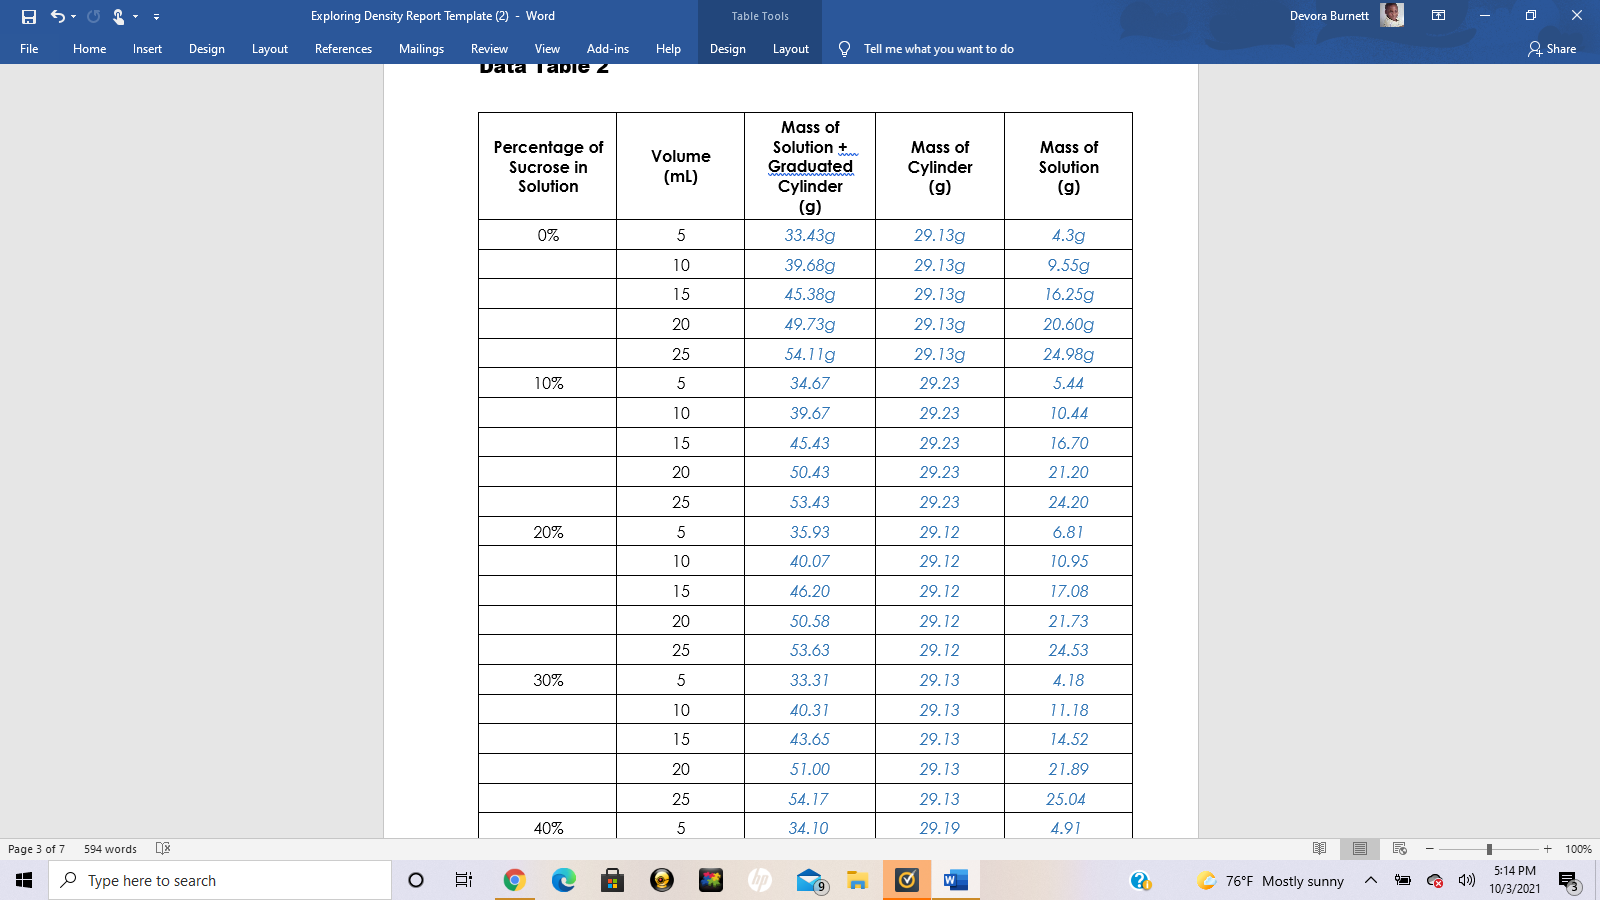Switch to the Review tab
This screenshot has height=900, width=1600.
[x=489, y=48]
